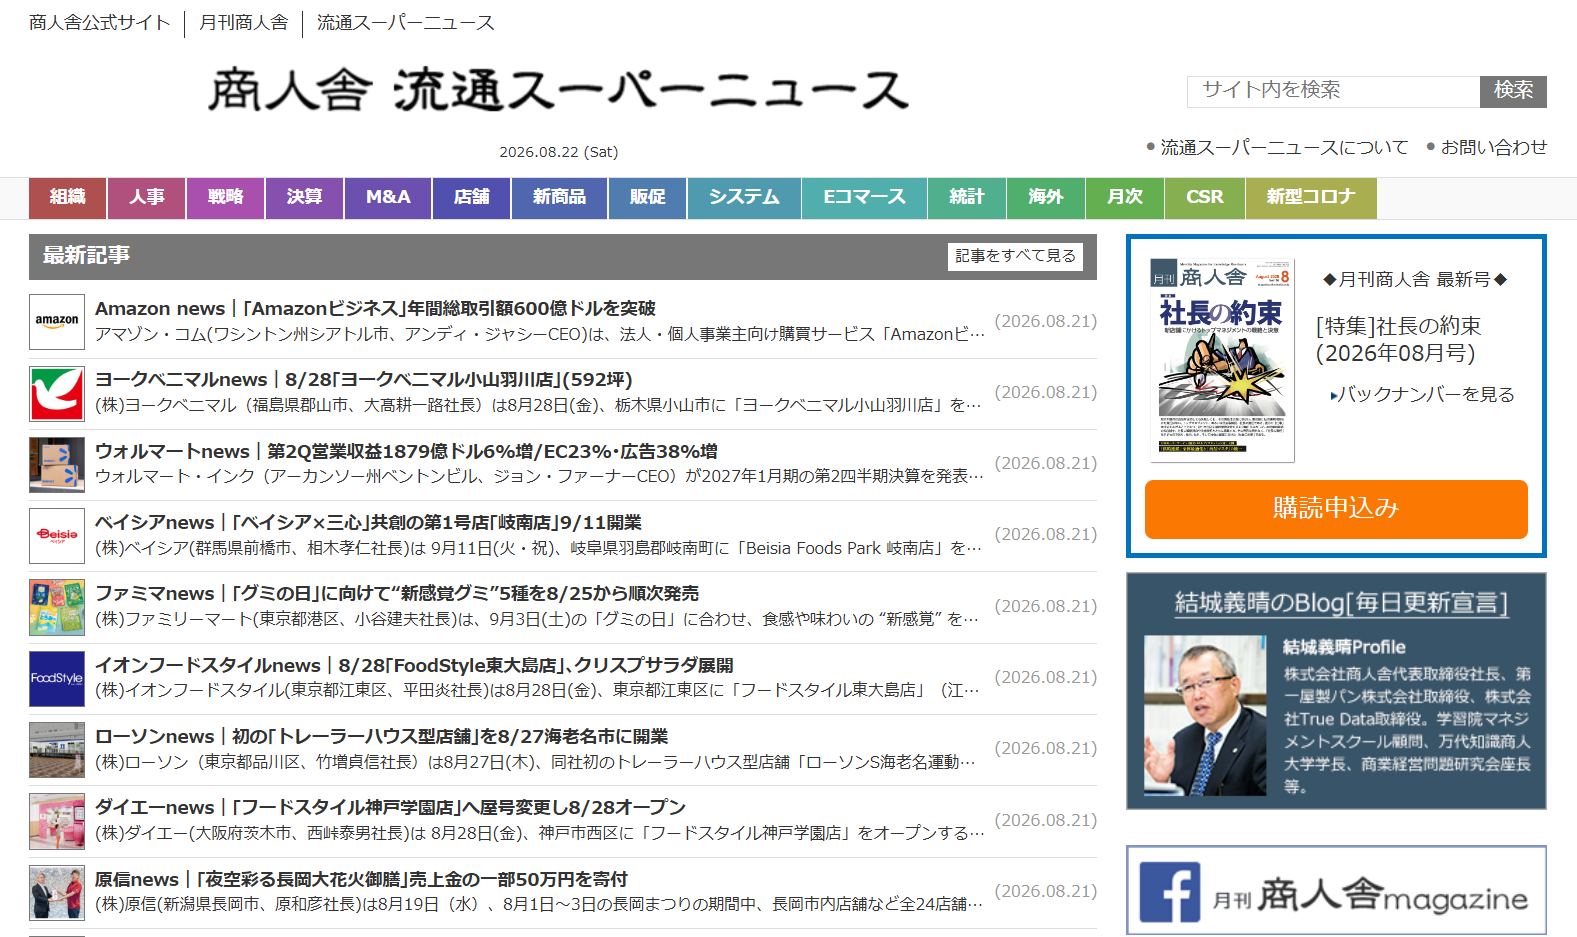Open the 統計 category tab
This screenshot has height=937, width=1577.
click(966, 198)
